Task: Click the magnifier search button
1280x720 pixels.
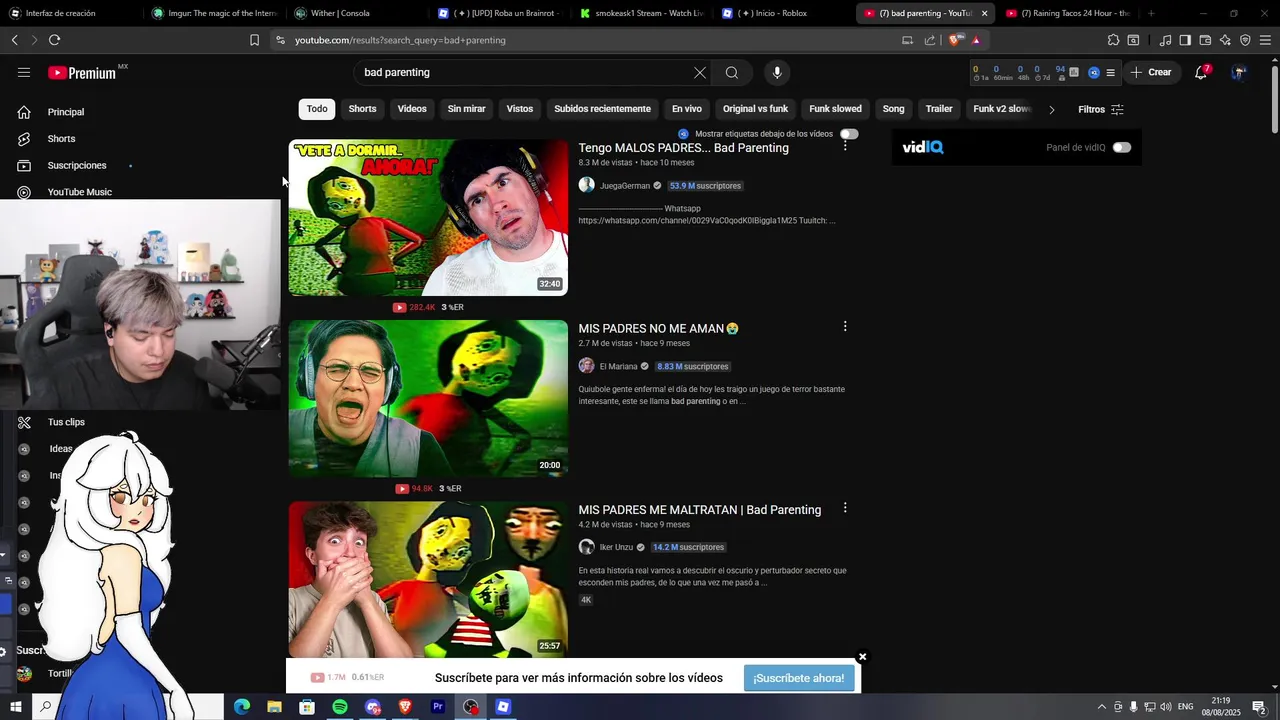Action: pyautogui.click(x=732, y=72)
